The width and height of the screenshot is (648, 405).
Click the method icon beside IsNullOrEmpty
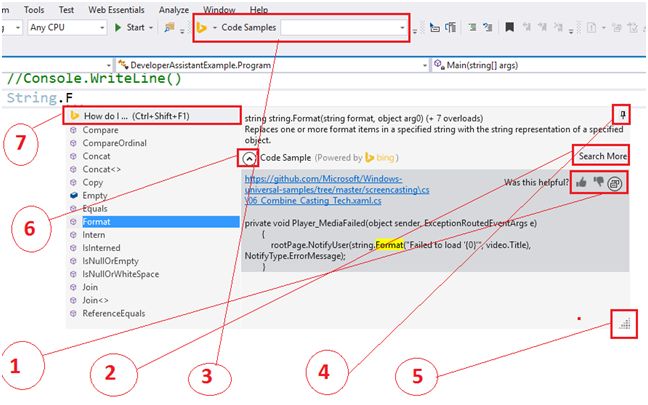coord(73,261)
